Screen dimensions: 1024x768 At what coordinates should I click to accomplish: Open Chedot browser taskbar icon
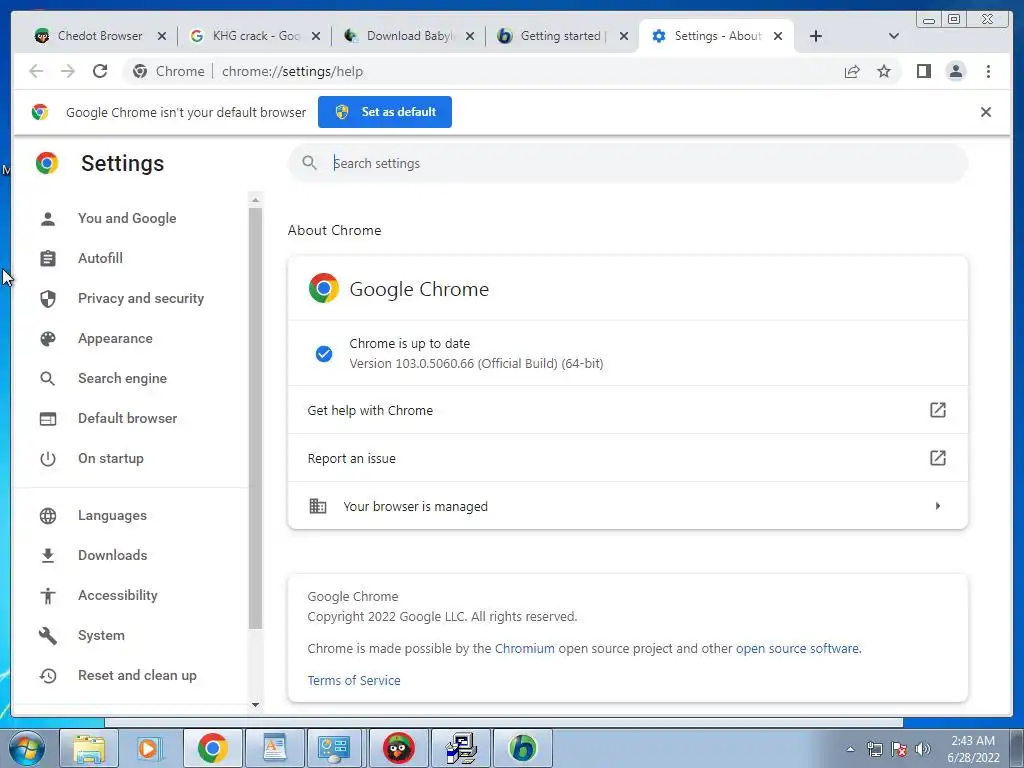pyautogui.click(x=398, y=748)
